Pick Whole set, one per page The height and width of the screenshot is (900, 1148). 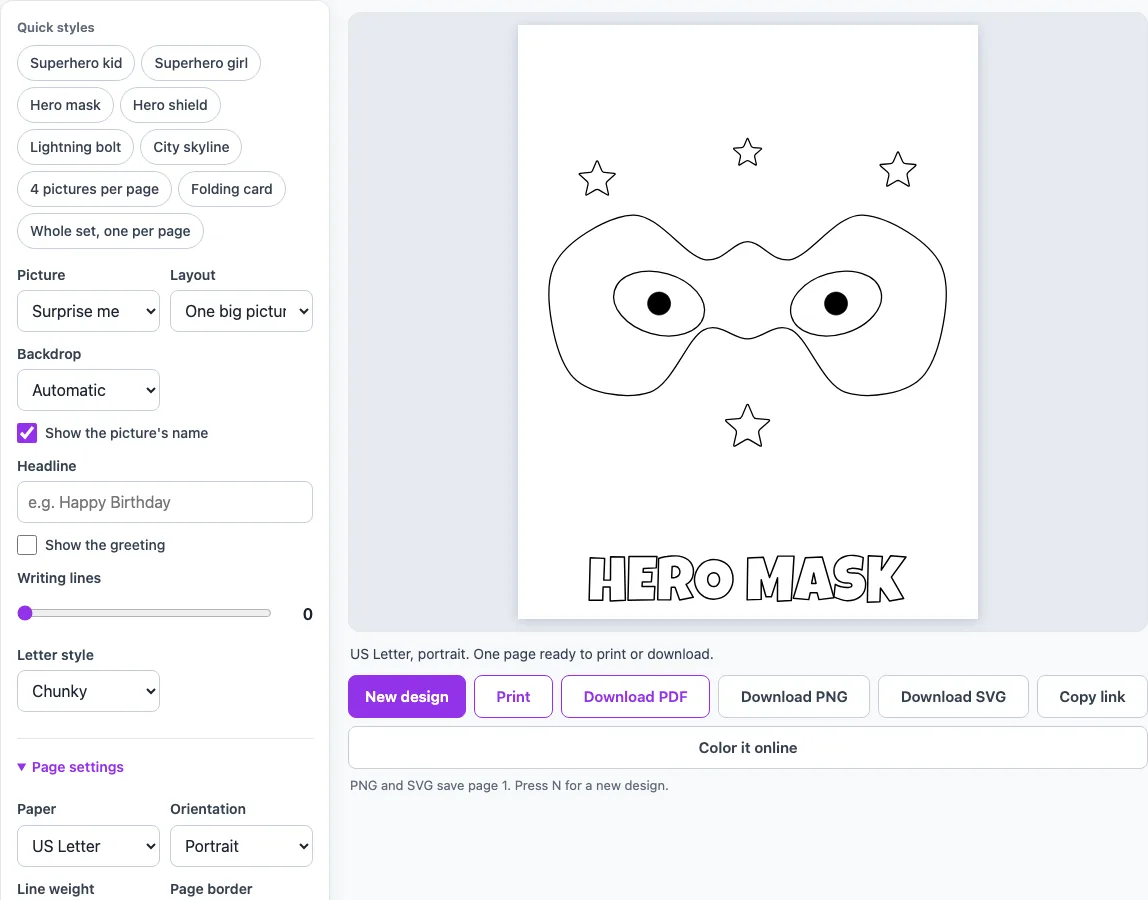(x=111, y=231)
